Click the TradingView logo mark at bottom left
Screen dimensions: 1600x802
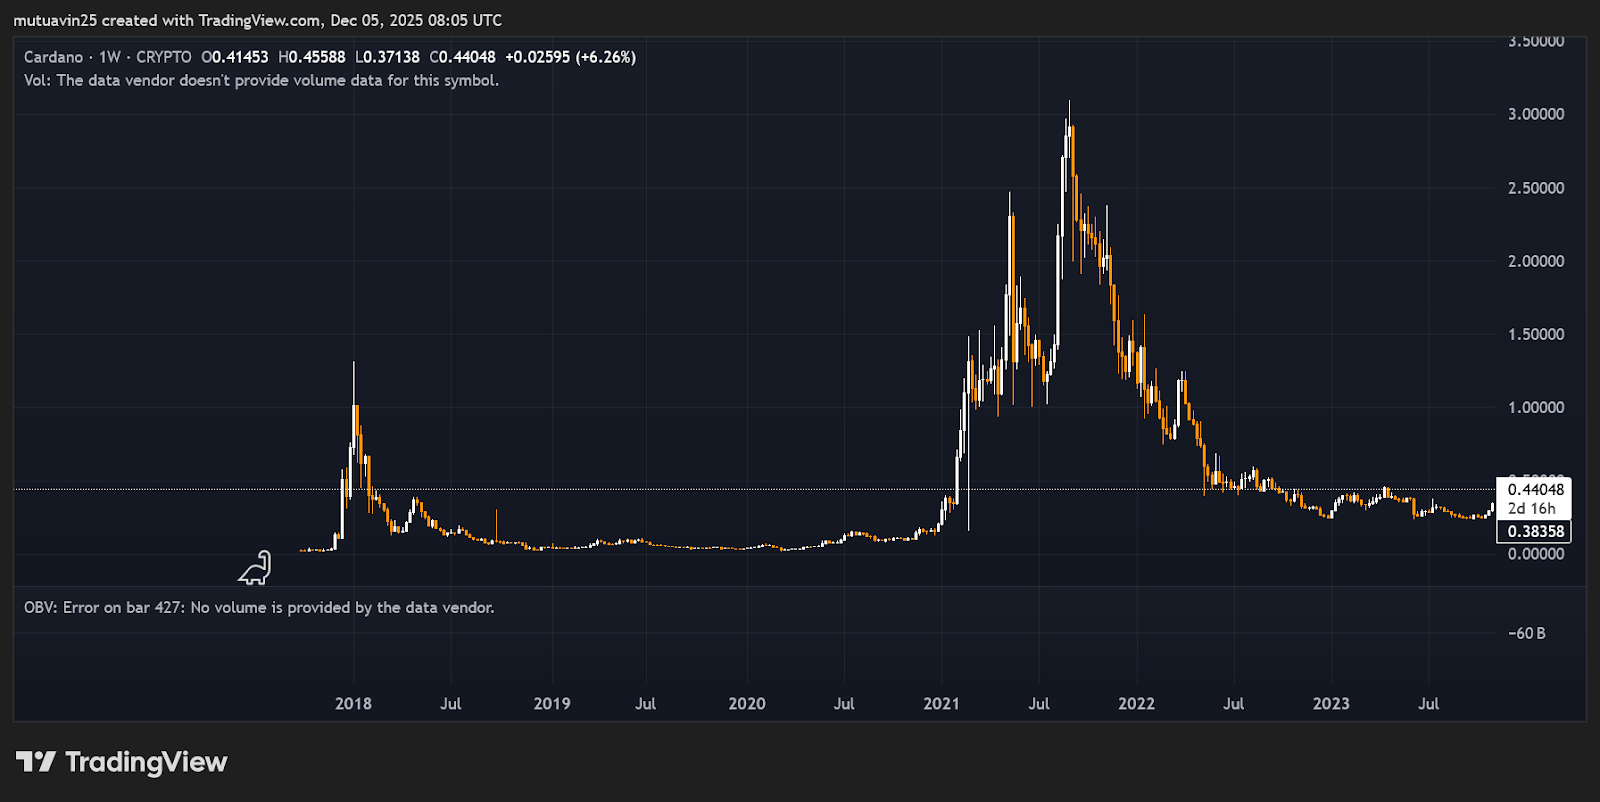click(36, 762)
